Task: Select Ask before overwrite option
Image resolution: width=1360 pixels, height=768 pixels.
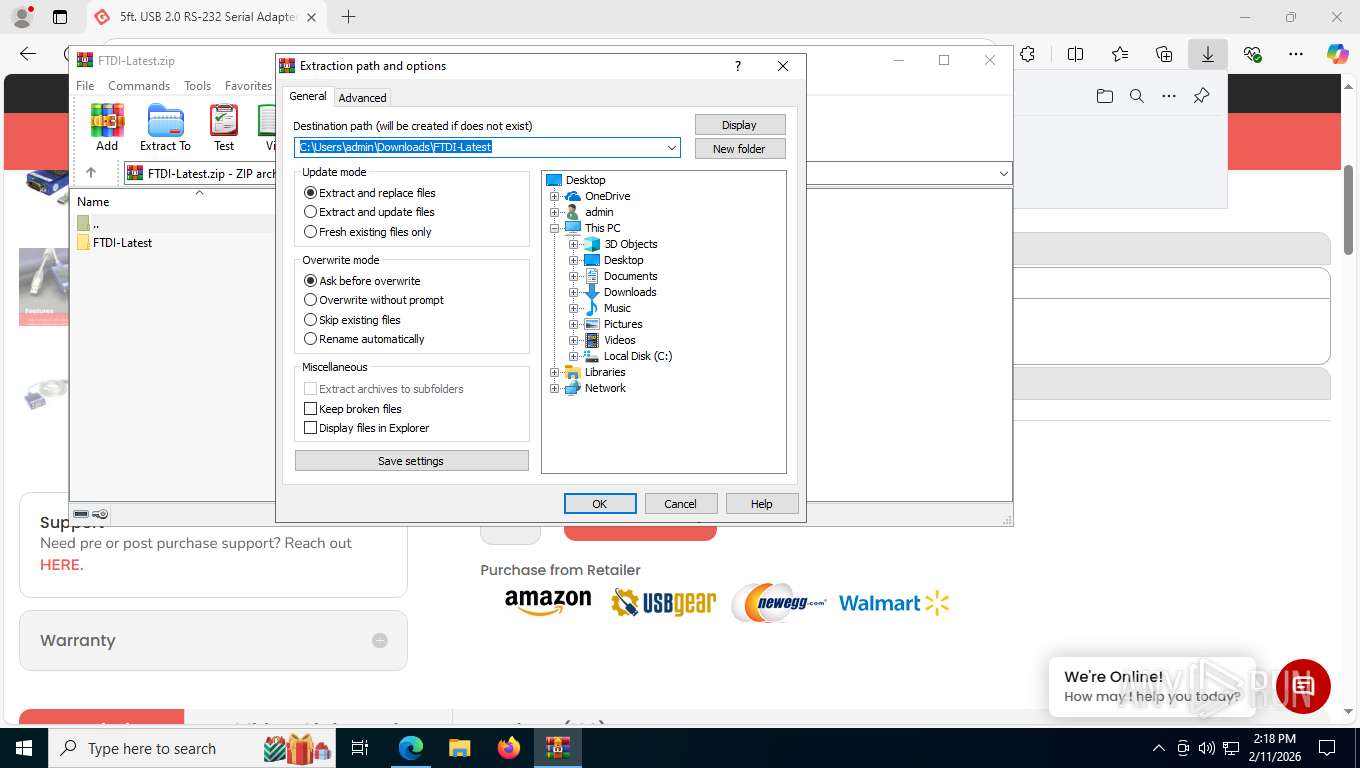Action: pyautogui.click(x=362, y=281)
